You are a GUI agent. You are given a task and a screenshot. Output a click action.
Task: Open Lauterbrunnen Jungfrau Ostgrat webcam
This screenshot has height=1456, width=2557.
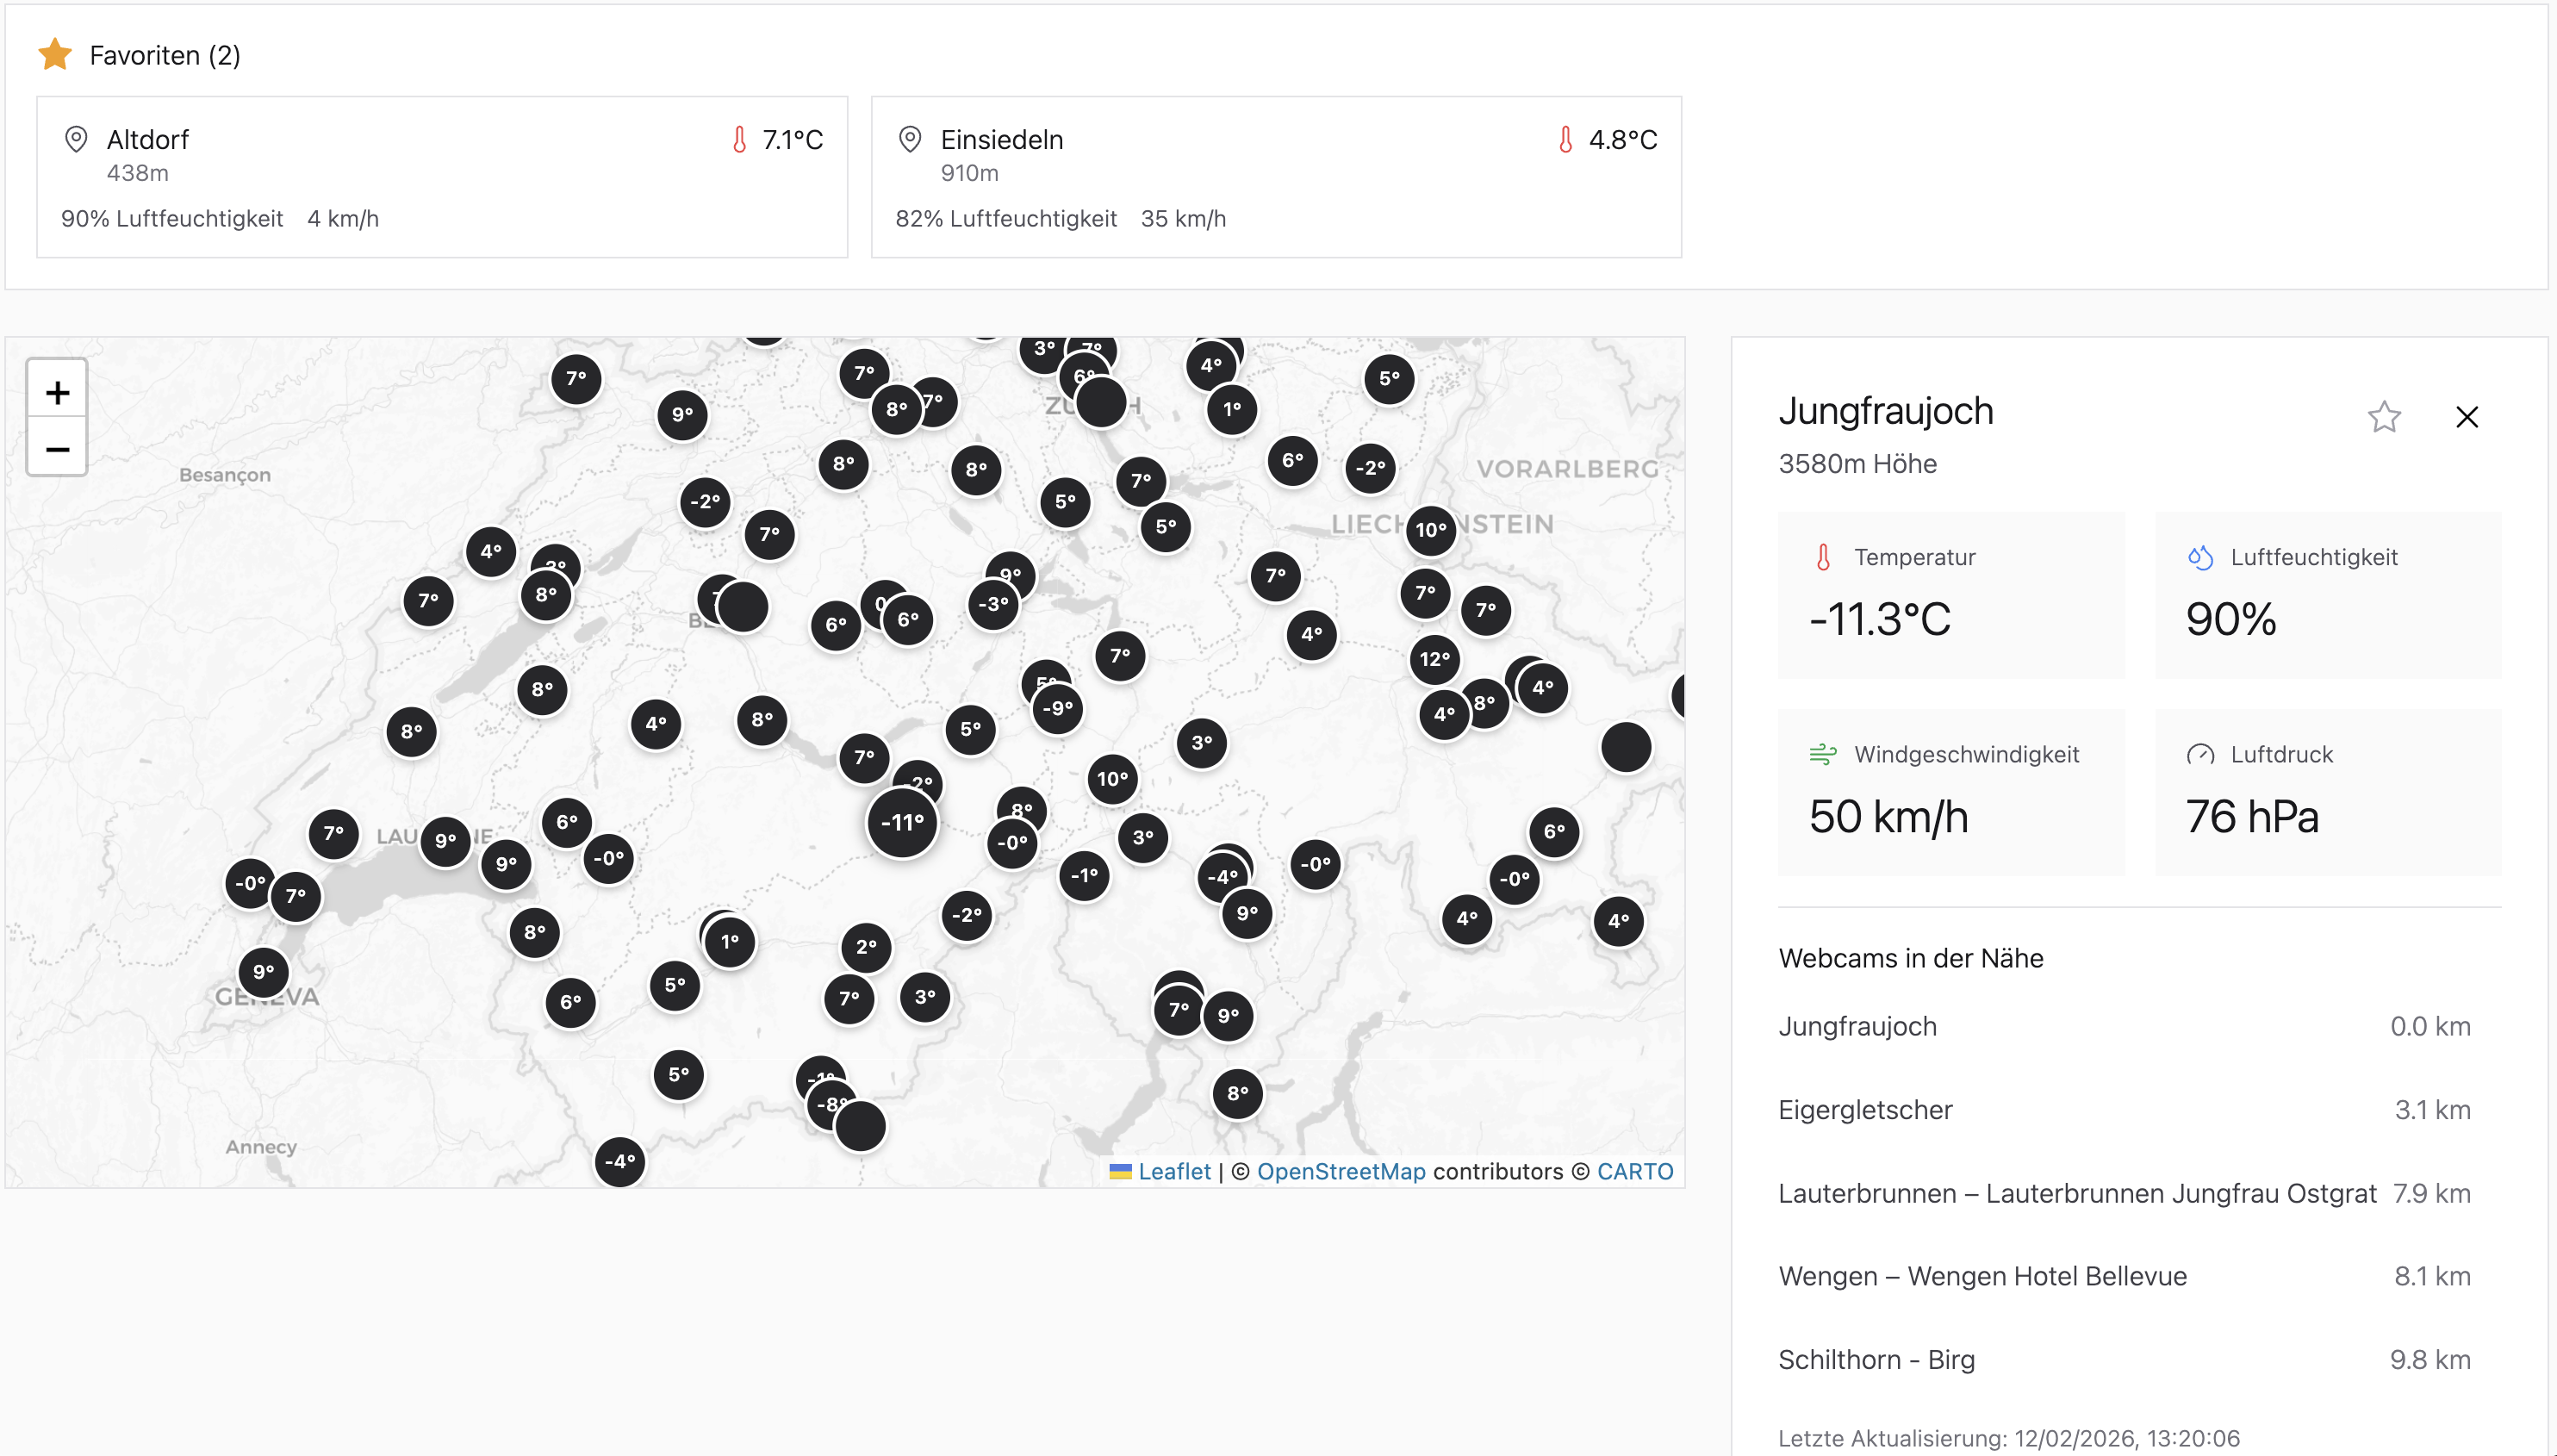tap(2076, 1193)
